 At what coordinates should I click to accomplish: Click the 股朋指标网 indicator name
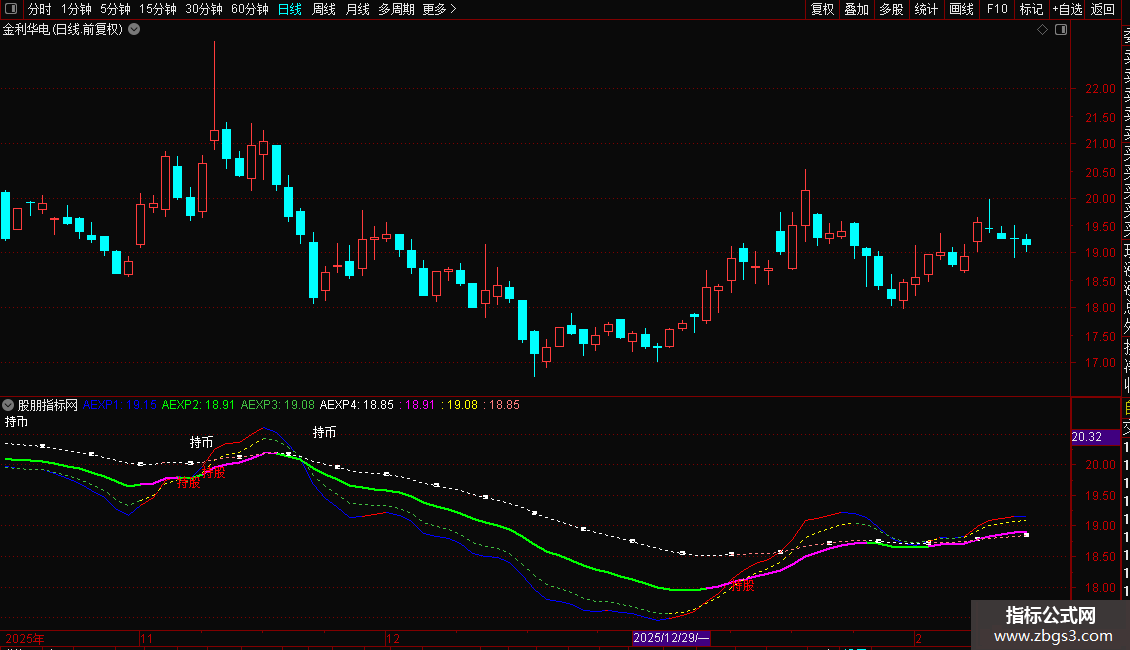click(x=48, y=405)
